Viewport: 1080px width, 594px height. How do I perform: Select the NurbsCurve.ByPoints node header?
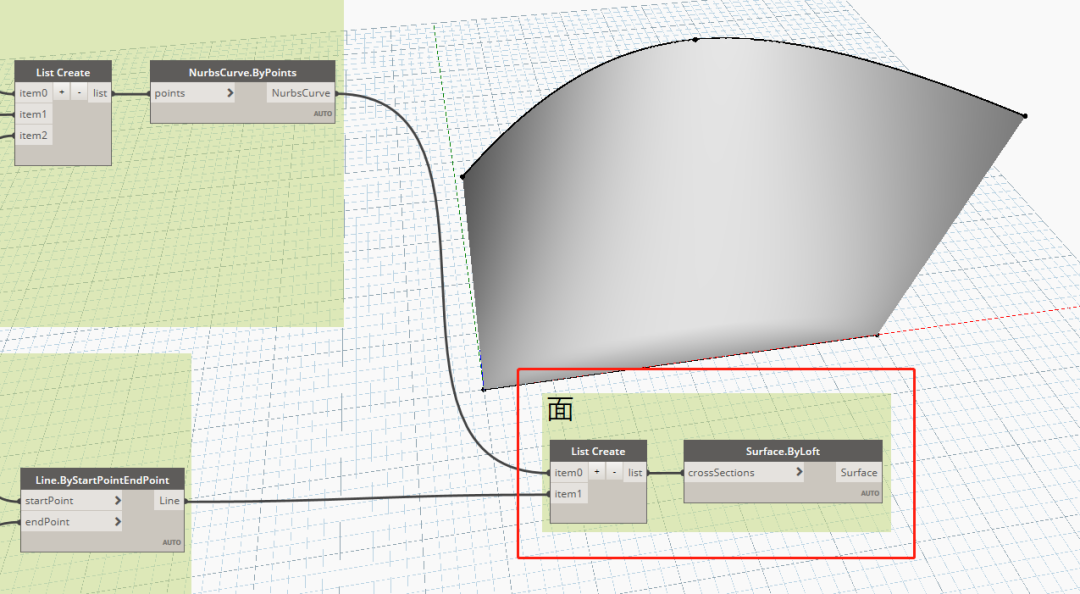pyautogui.click(x=242, y=72)
